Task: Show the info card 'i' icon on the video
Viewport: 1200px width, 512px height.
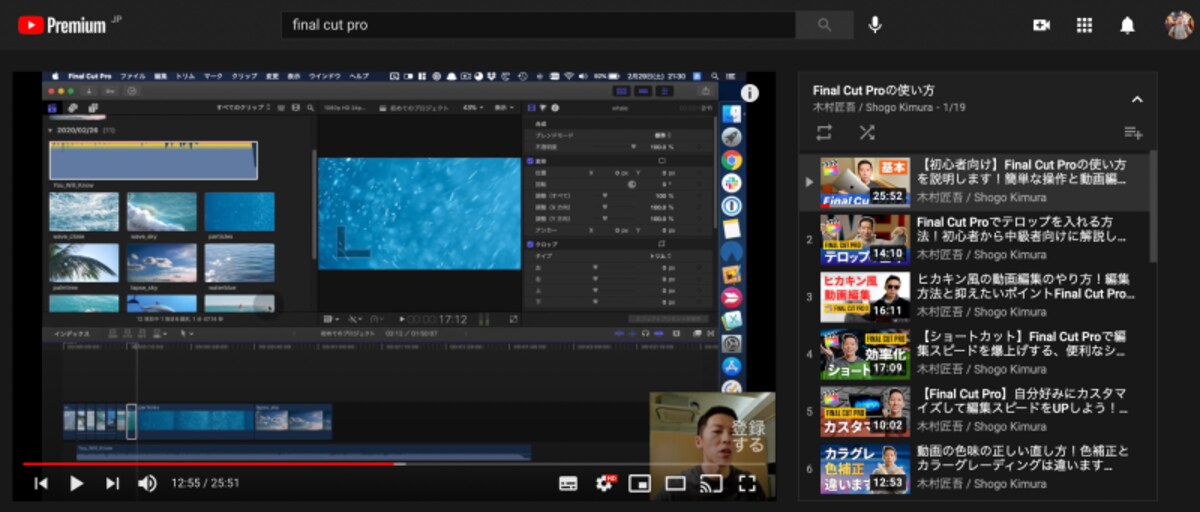Action: click(x=750, y=94)
